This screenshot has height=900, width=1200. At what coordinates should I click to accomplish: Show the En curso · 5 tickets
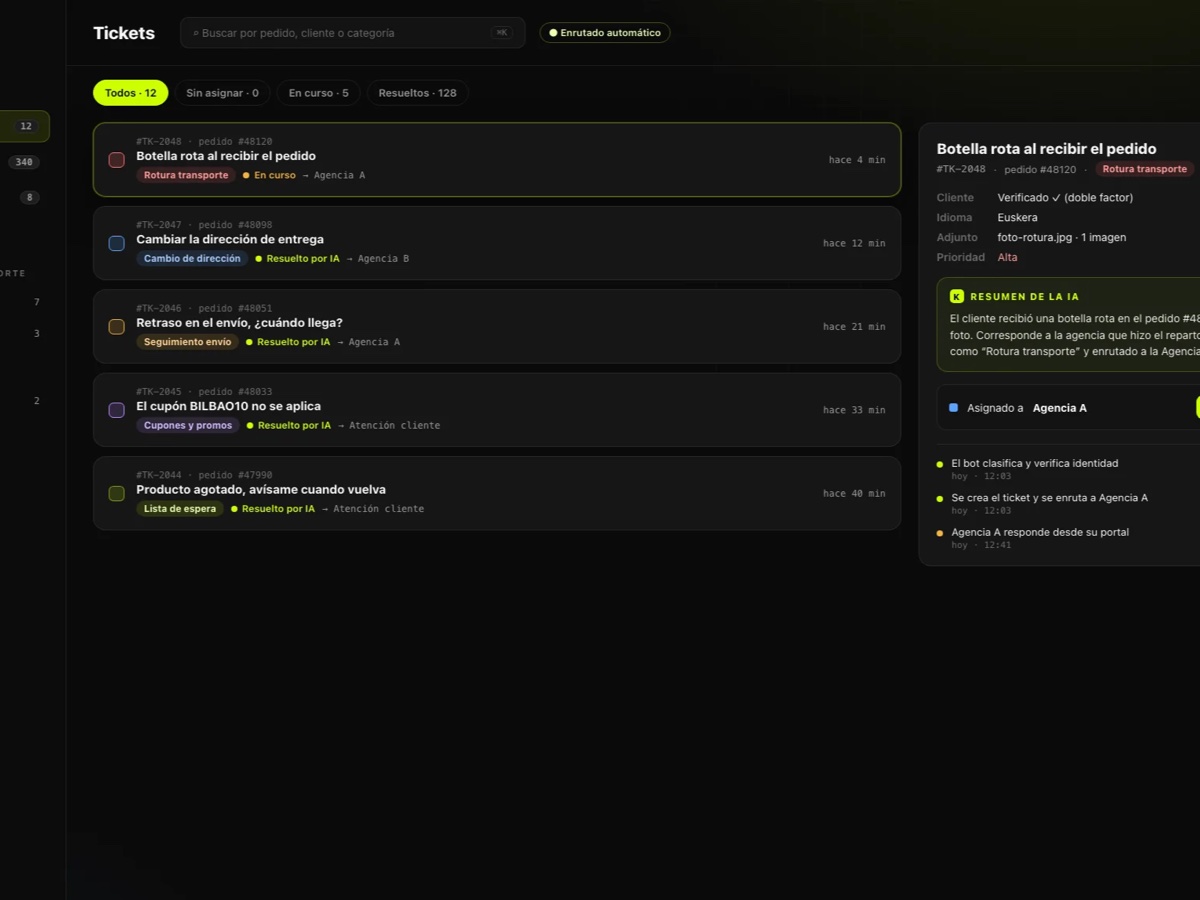(x=319, y=93)
